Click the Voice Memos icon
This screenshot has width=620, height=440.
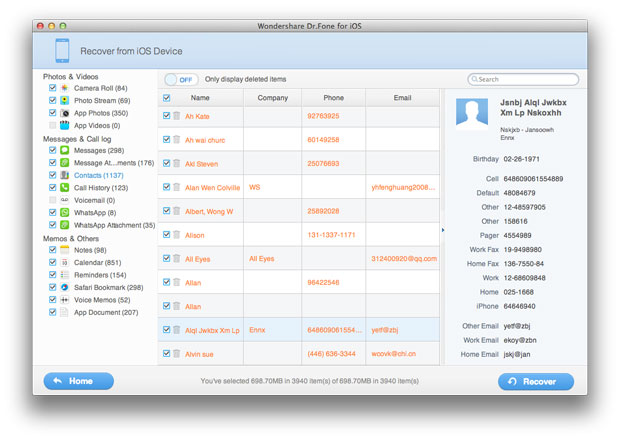tap(64, 300)
